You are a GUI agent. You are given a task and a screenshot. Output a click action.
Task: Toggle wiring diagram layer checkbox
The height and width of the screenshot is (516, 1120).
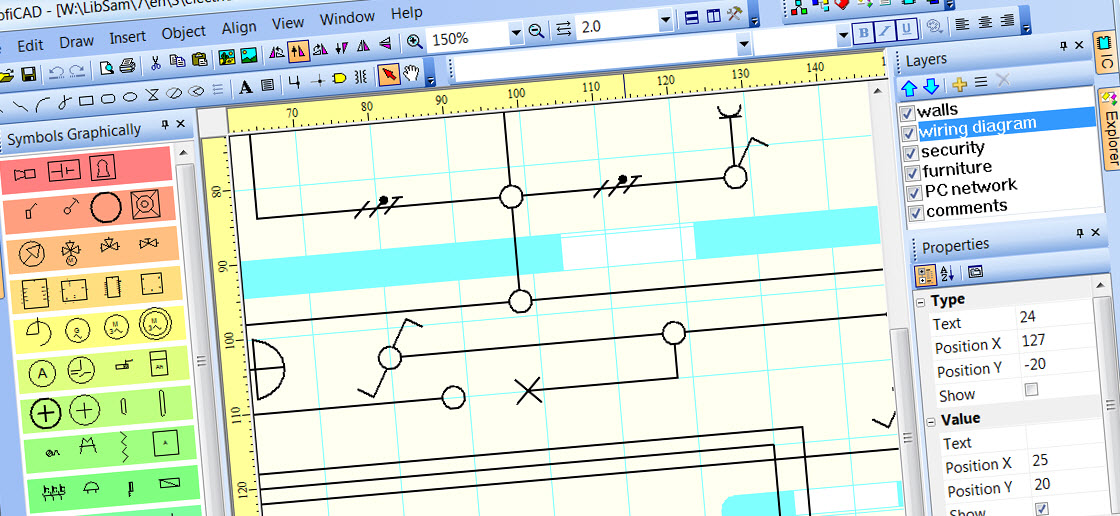coord(909,133)
